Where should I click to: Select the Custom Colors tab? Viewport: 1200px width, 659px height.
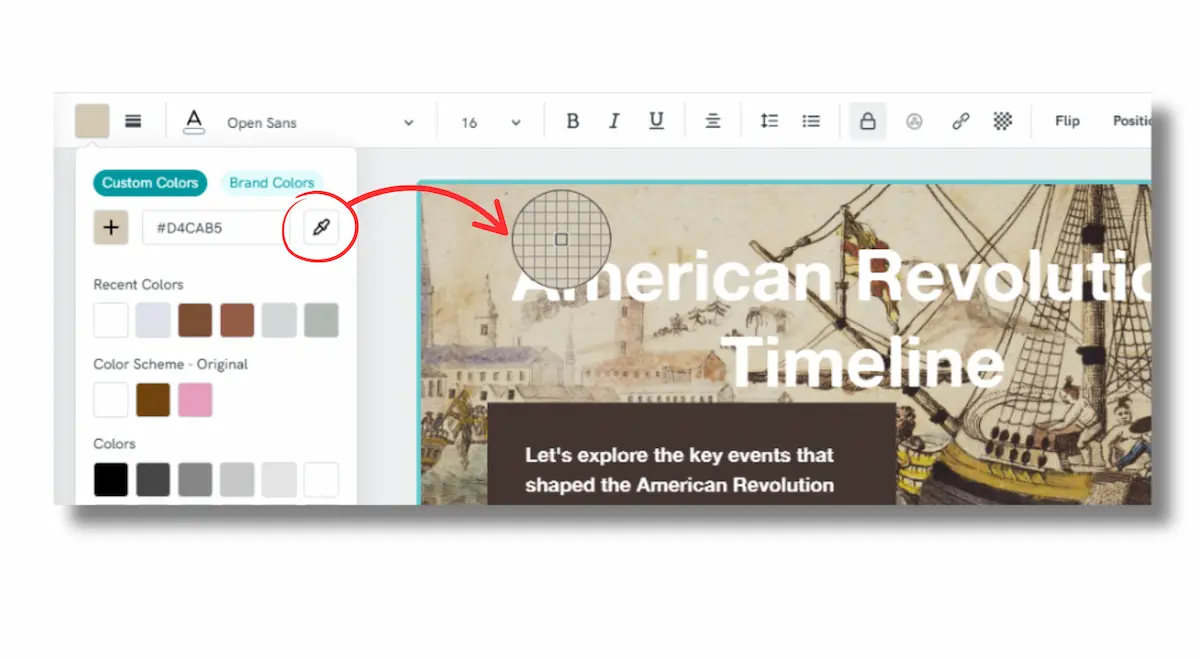[x=150, y=183]
